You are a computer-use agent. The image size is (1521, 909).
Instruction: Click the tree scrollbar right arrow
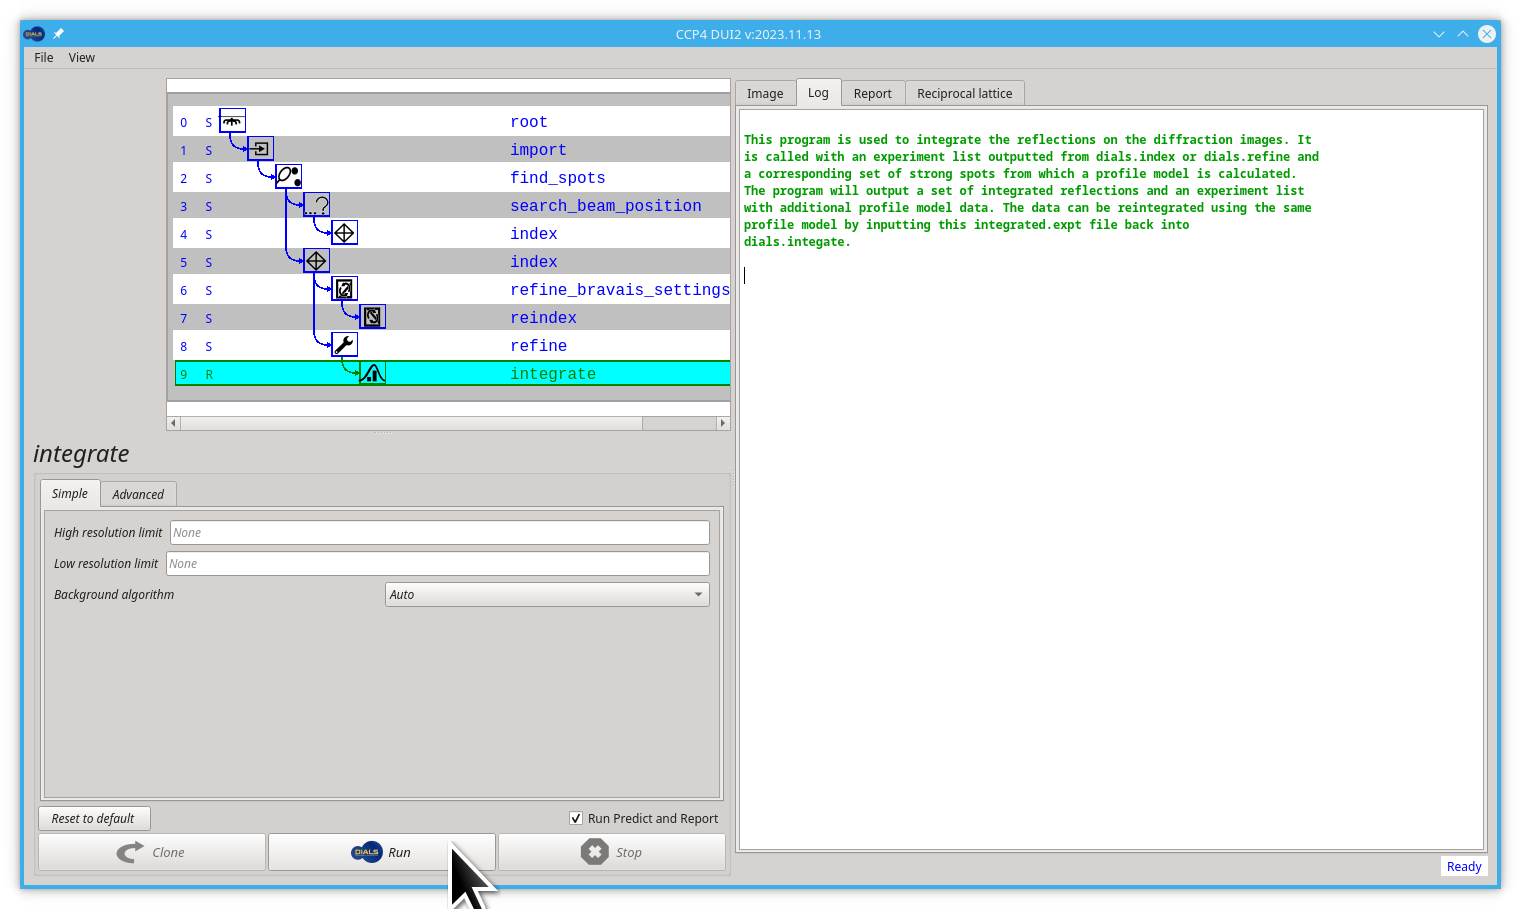coord(723,423)
